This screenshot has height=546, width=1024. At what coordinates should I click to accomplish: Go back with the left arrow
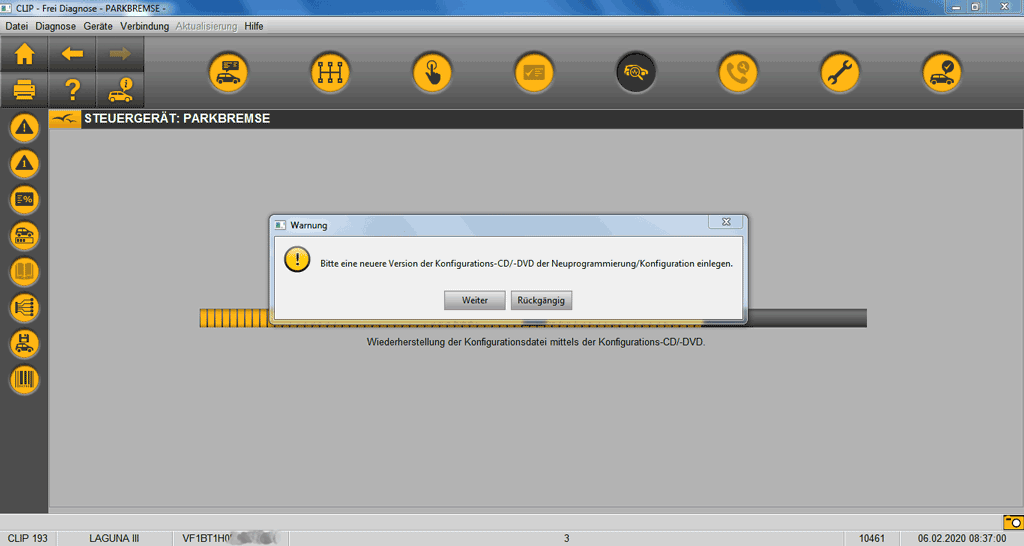(x=72, y=54)
